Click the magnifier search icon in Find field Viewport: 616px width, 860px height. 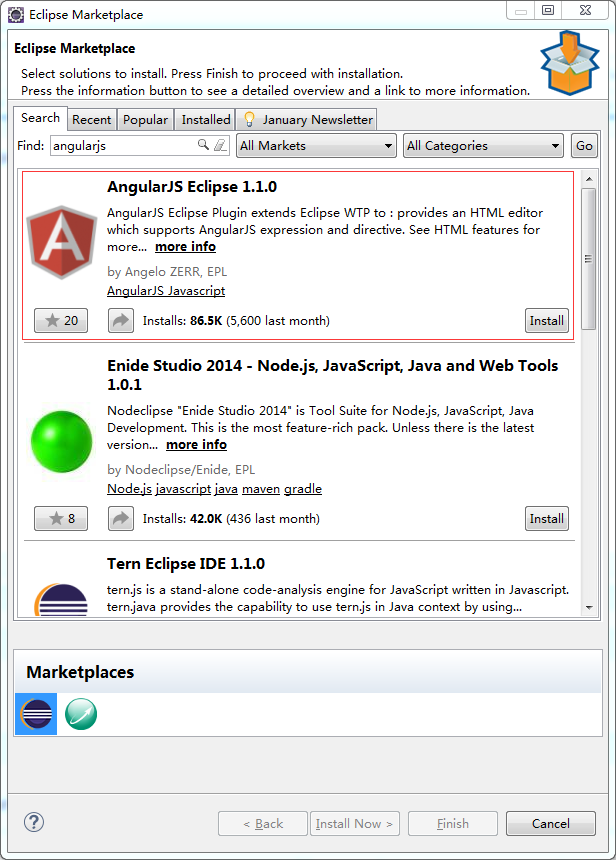203,145
